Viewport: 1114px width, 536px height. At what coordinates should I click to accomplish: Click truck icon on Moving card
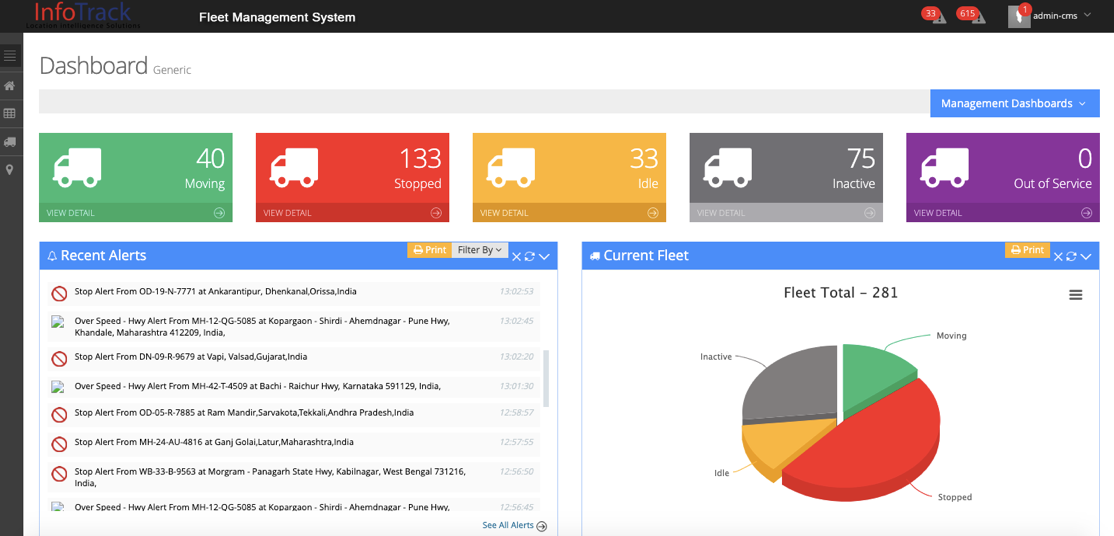[x=77, y=168]
